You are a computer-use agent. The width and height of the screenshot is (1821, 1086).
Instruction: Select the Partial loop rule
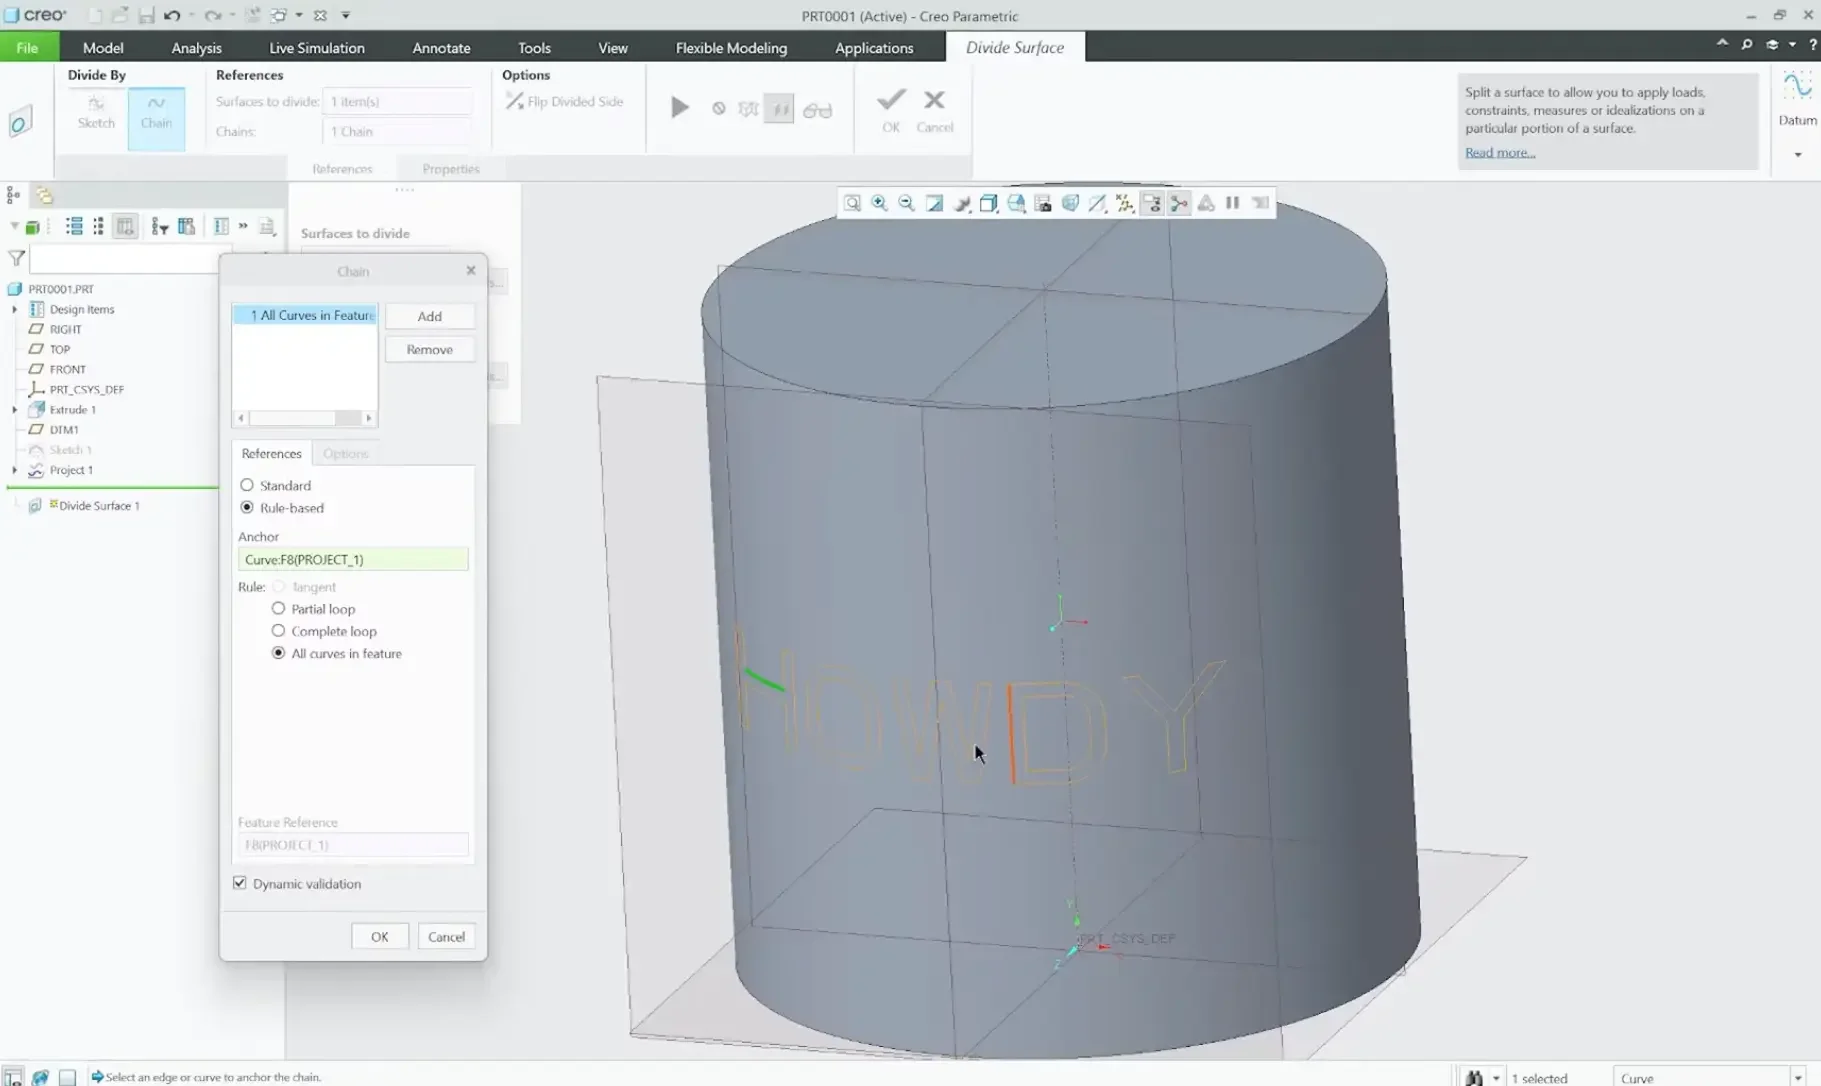coord(278,608)
